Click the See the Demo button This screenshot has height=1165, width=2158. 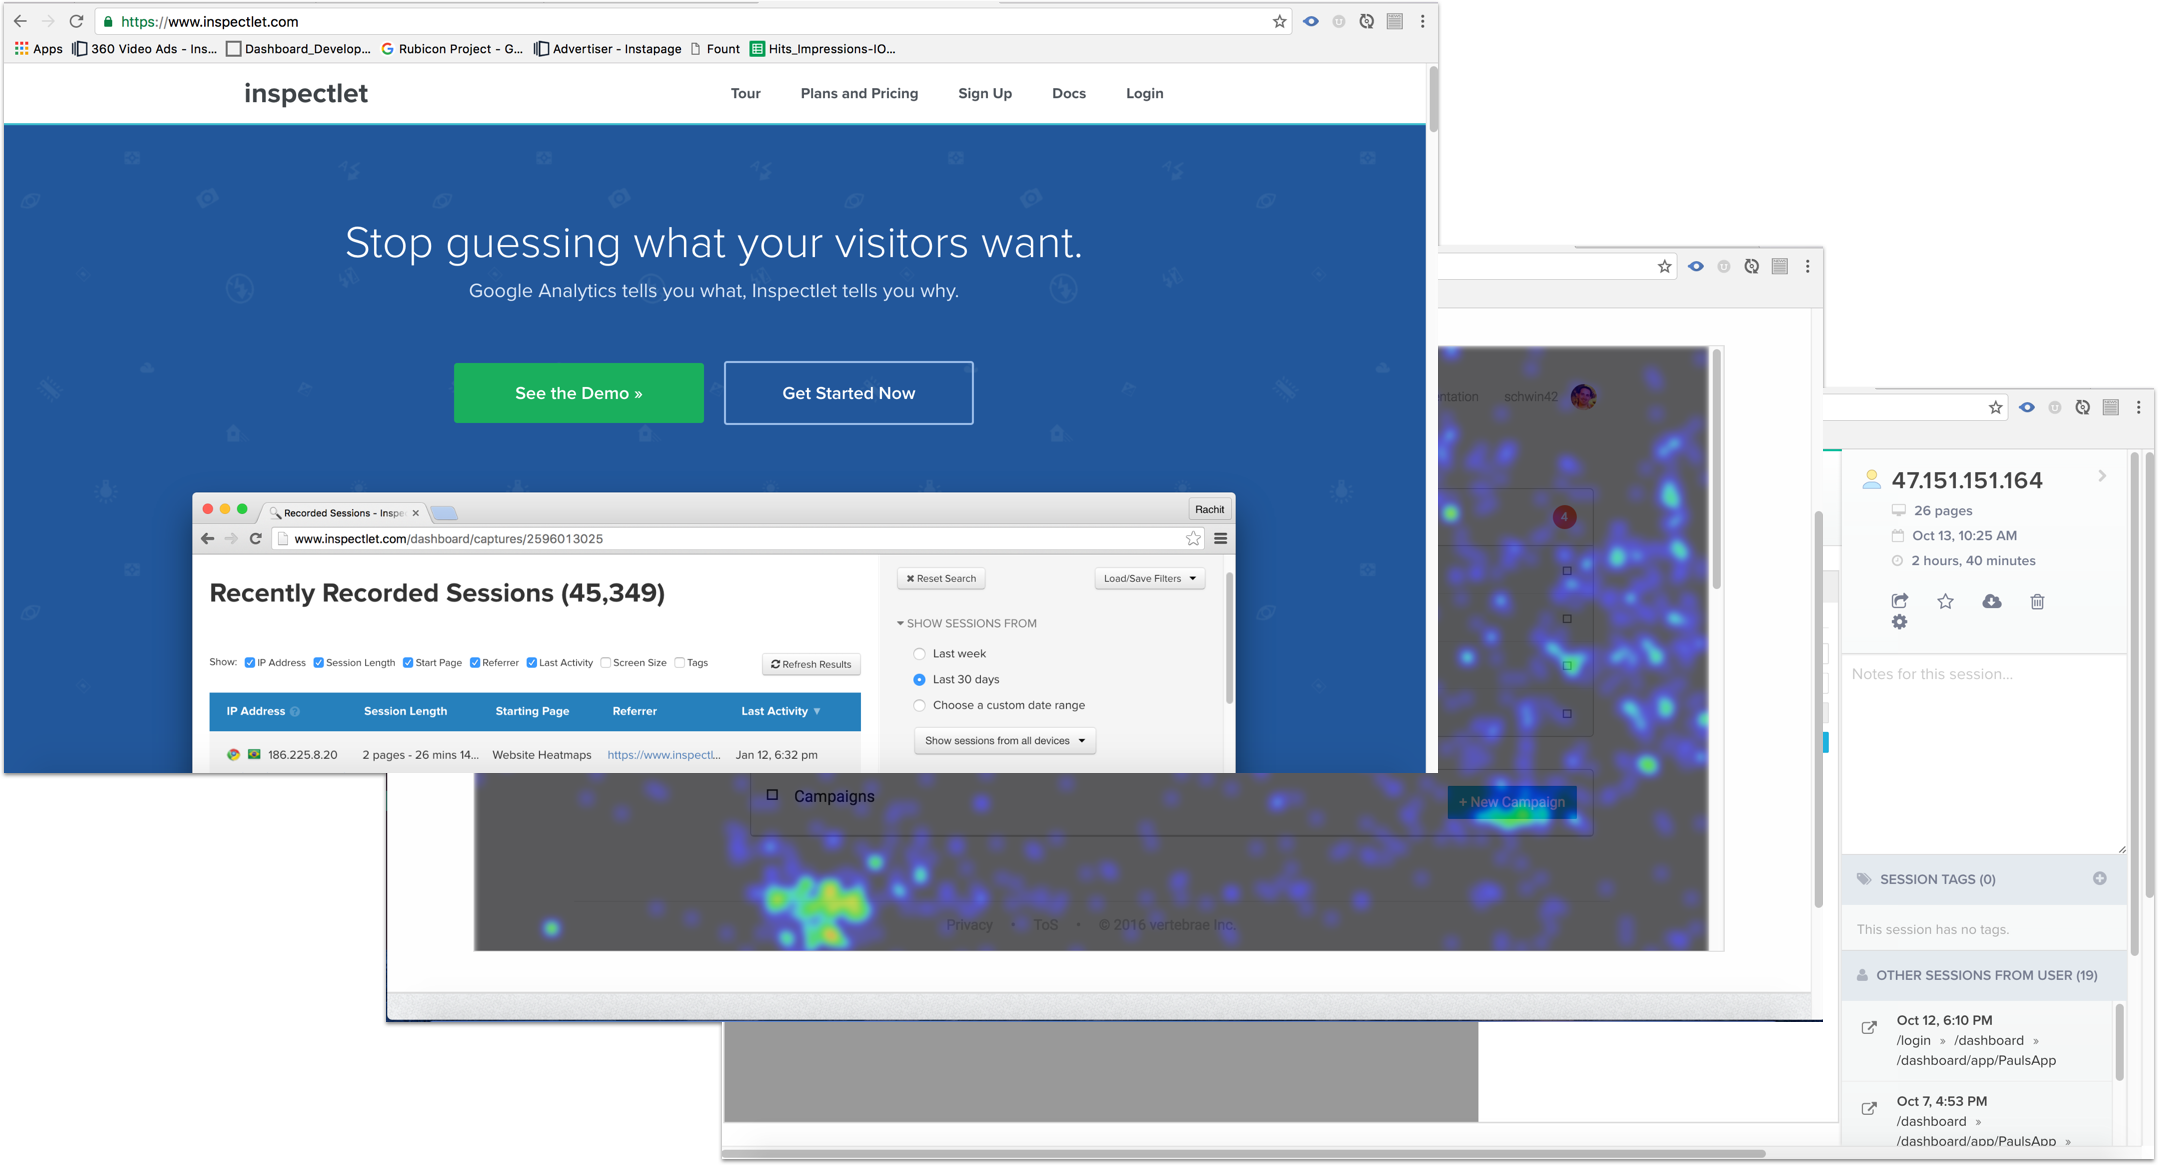[579, 393]
